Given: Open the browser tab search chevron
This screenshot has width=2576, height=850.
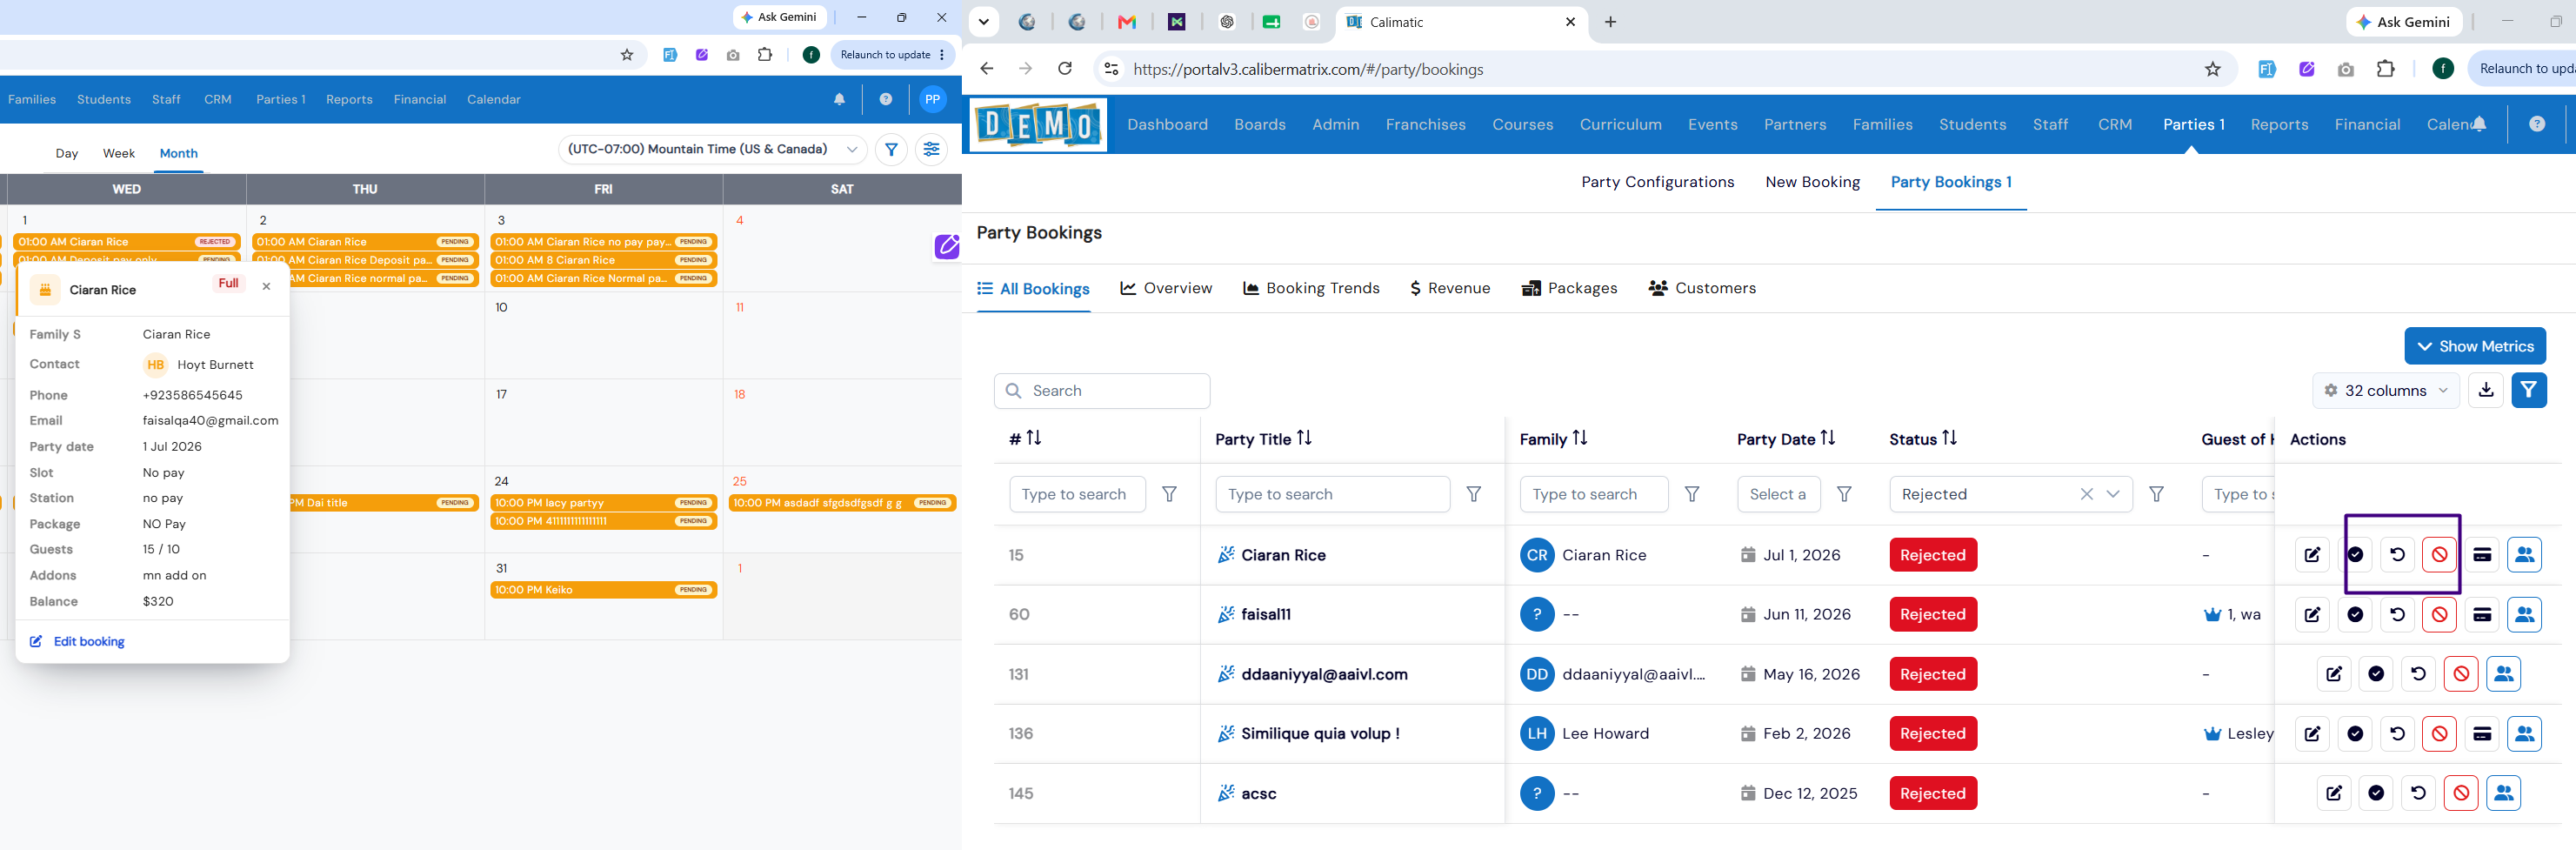Looking at the screenshot, I should 983,22.
